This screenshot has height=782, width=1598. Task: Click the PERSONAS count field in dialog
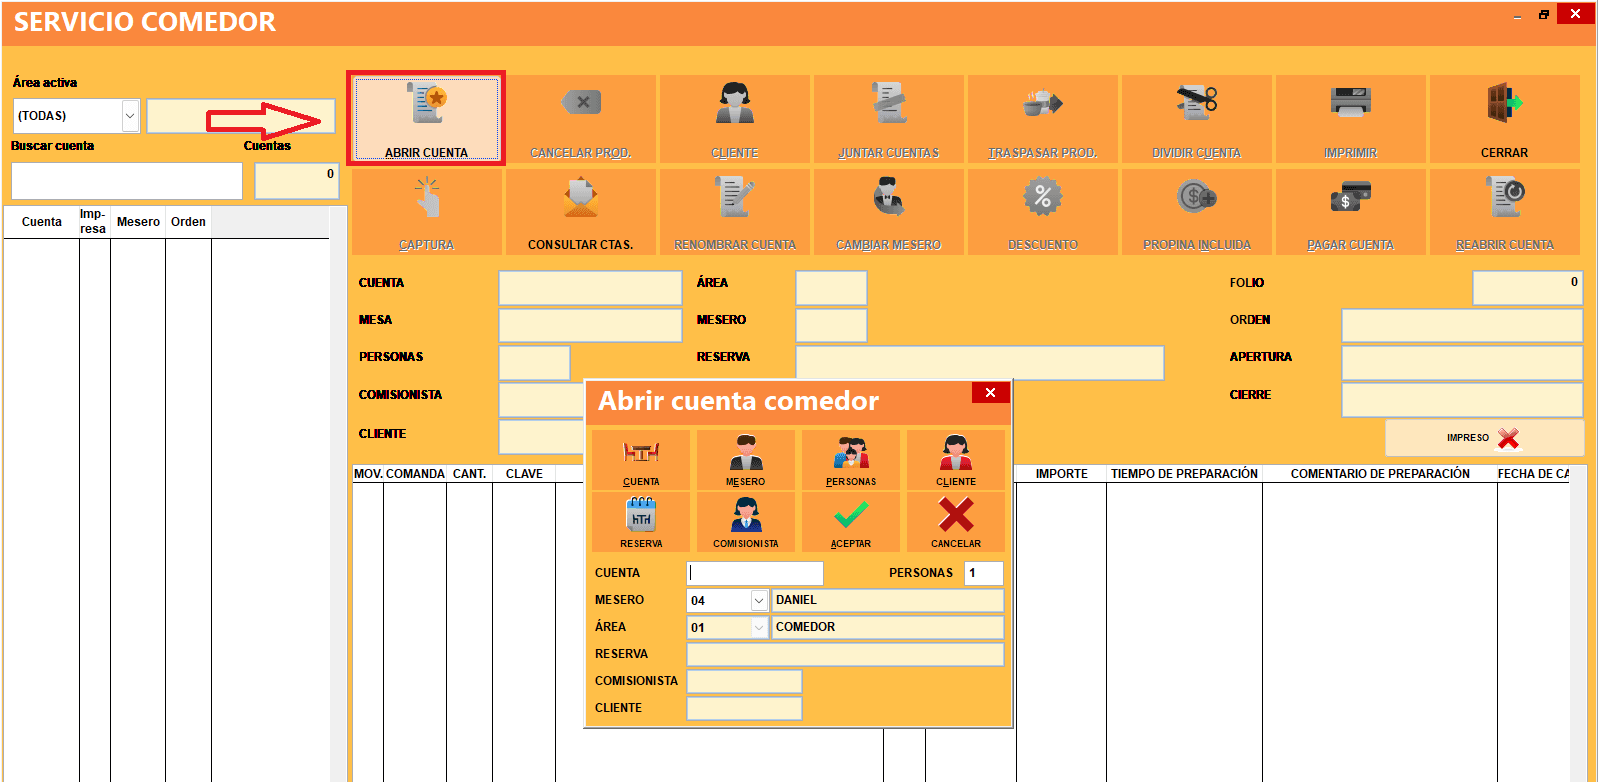984,573
